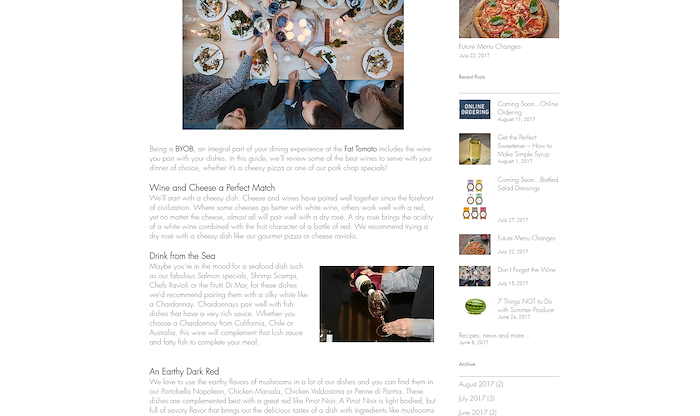The image size is (700, 416).
Task: Open the simple syrup bottle thumbnail
Action: point(475,149)
